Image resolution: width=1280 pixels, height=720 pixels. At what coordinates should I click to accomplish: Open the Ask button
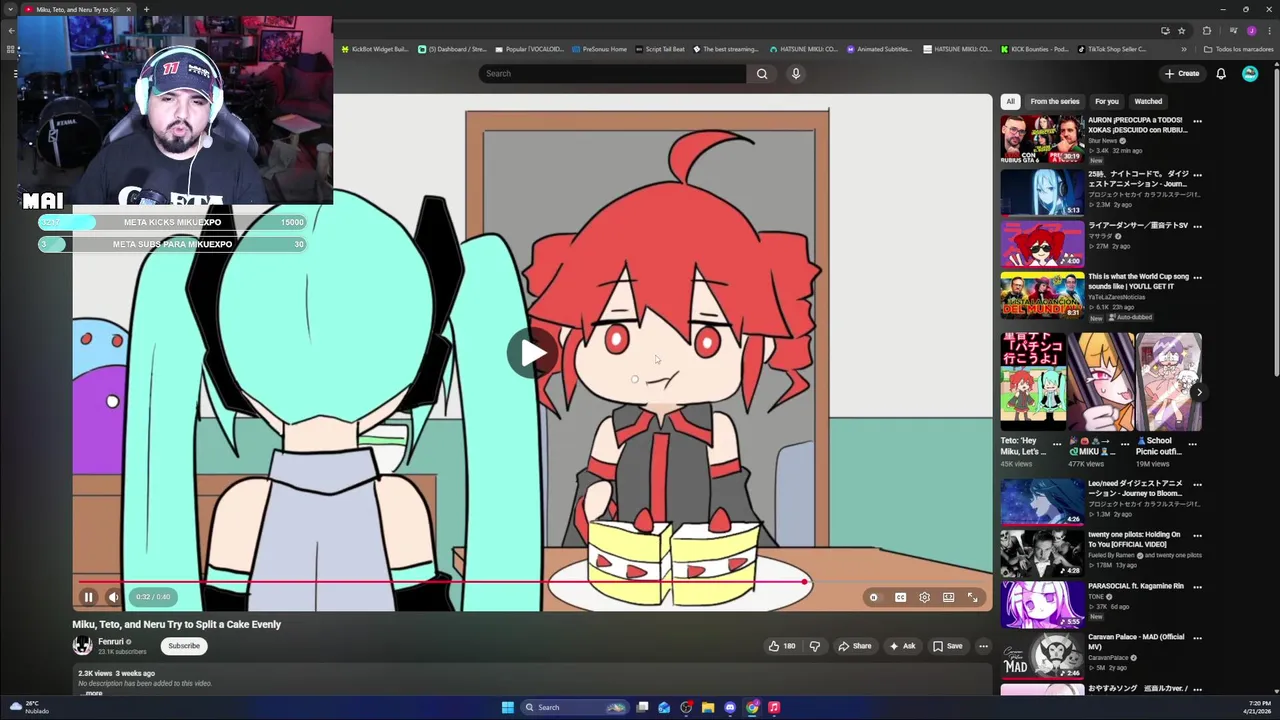902,646
